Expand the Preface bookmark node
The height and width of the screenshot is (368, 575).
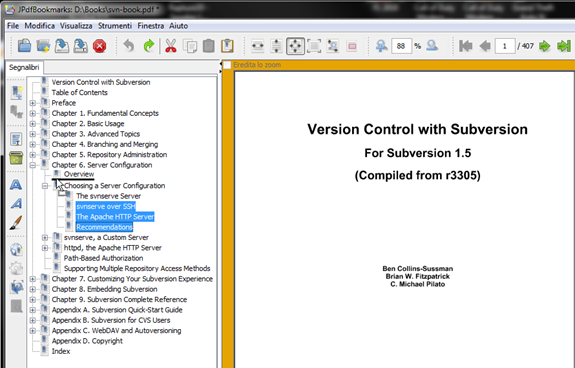point(33,103)
